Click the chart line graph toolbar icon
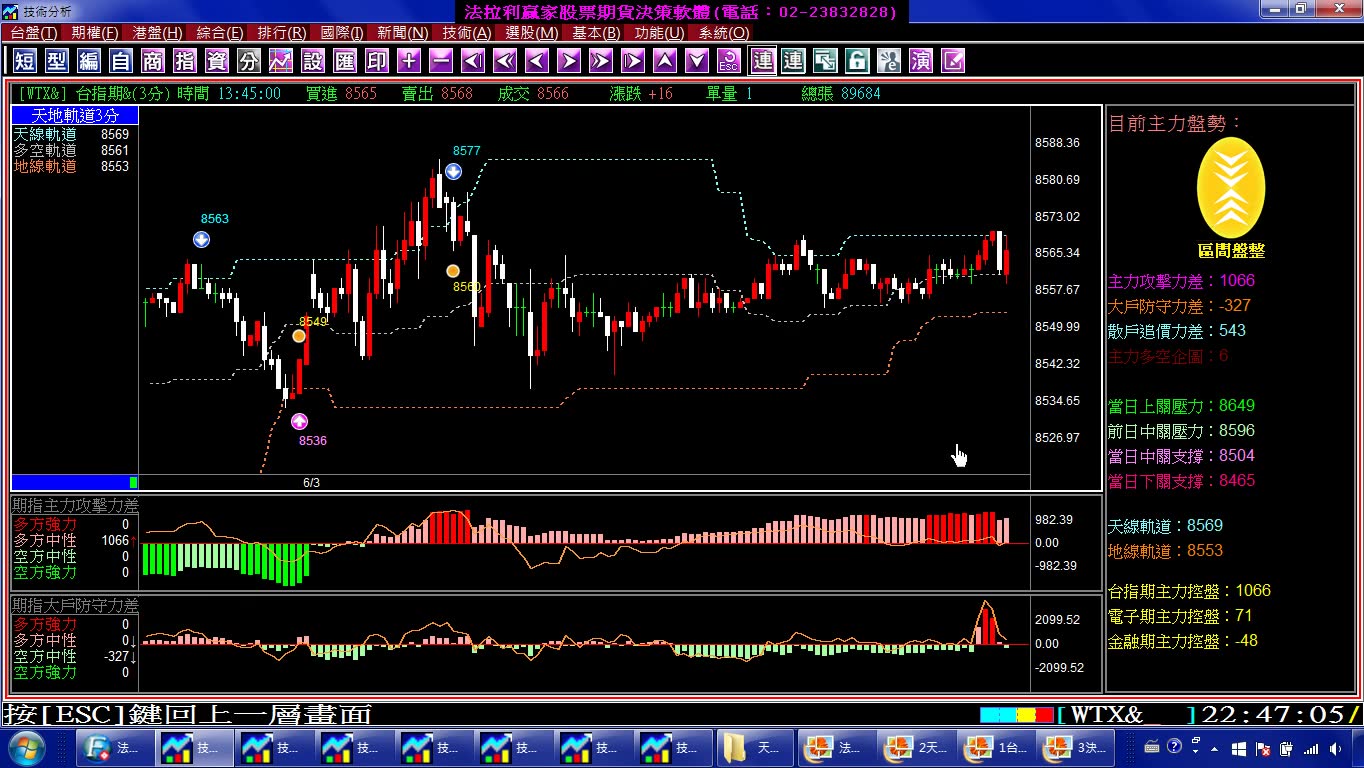Image resolution: width=1364 pixels, height=768 pixels. click(281, 61)
